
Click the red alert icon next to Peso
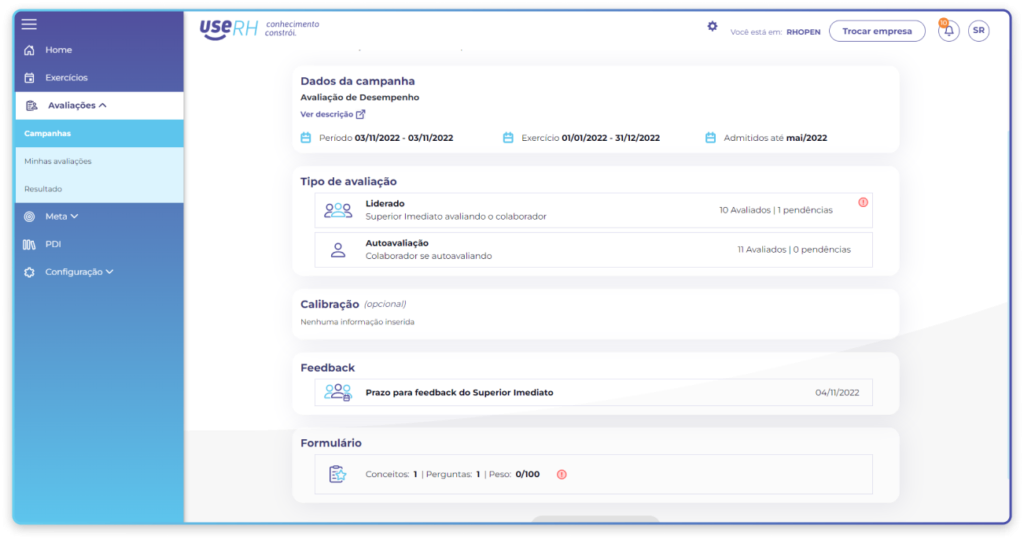[562, 475]
